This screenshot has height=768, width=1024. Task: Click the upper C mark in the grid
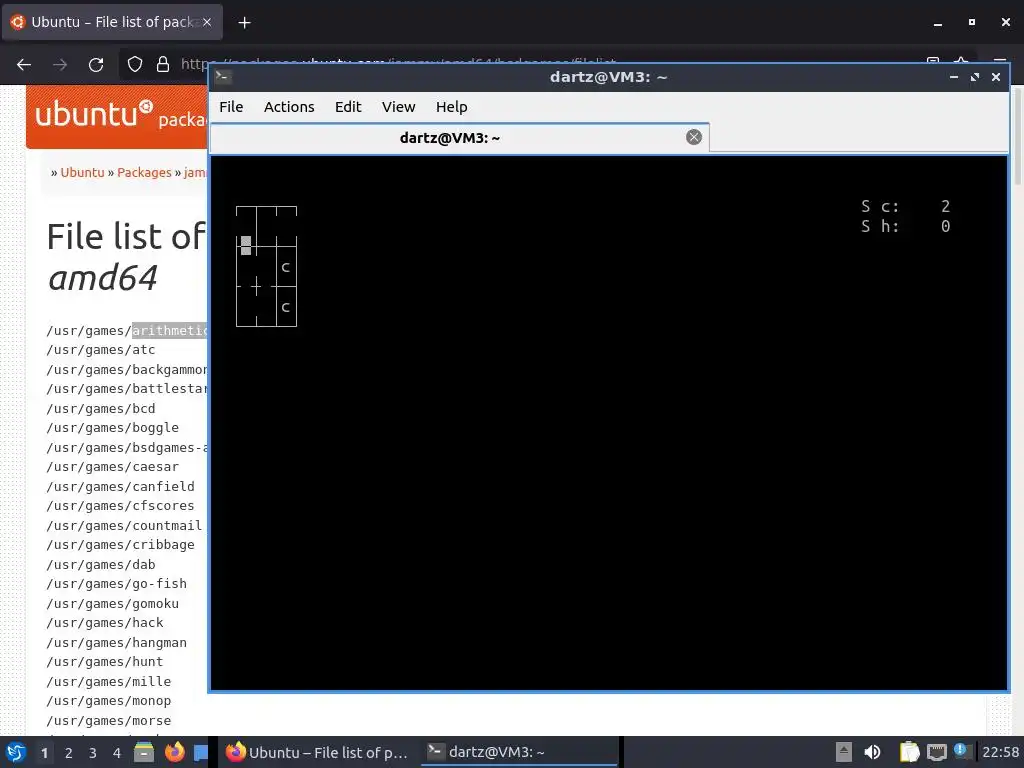(x=285, y=267)
